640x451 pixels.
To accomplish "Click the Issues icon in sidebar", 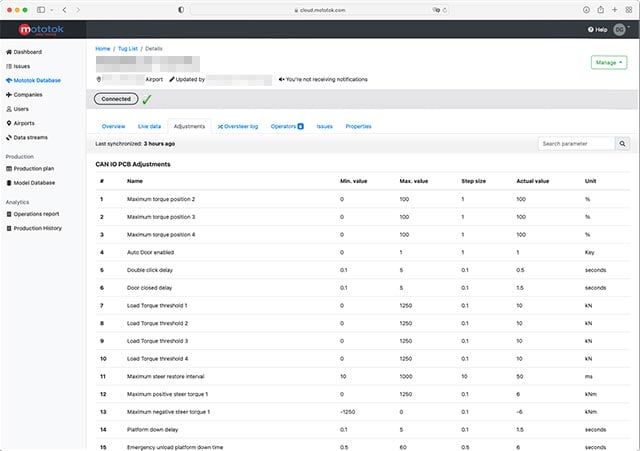I will (x=8, y=66).
